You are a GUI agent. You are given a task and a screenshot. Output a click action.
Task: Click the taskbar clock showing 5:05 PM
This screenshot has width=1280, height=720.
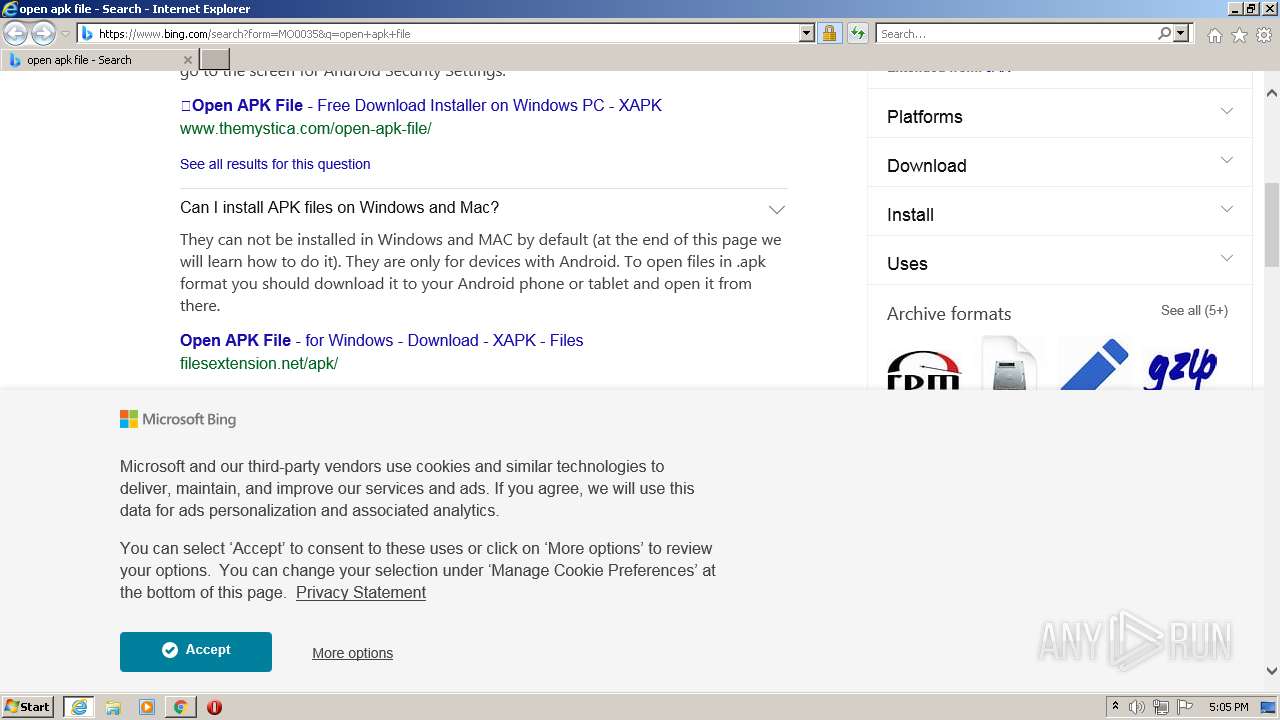1228,707
